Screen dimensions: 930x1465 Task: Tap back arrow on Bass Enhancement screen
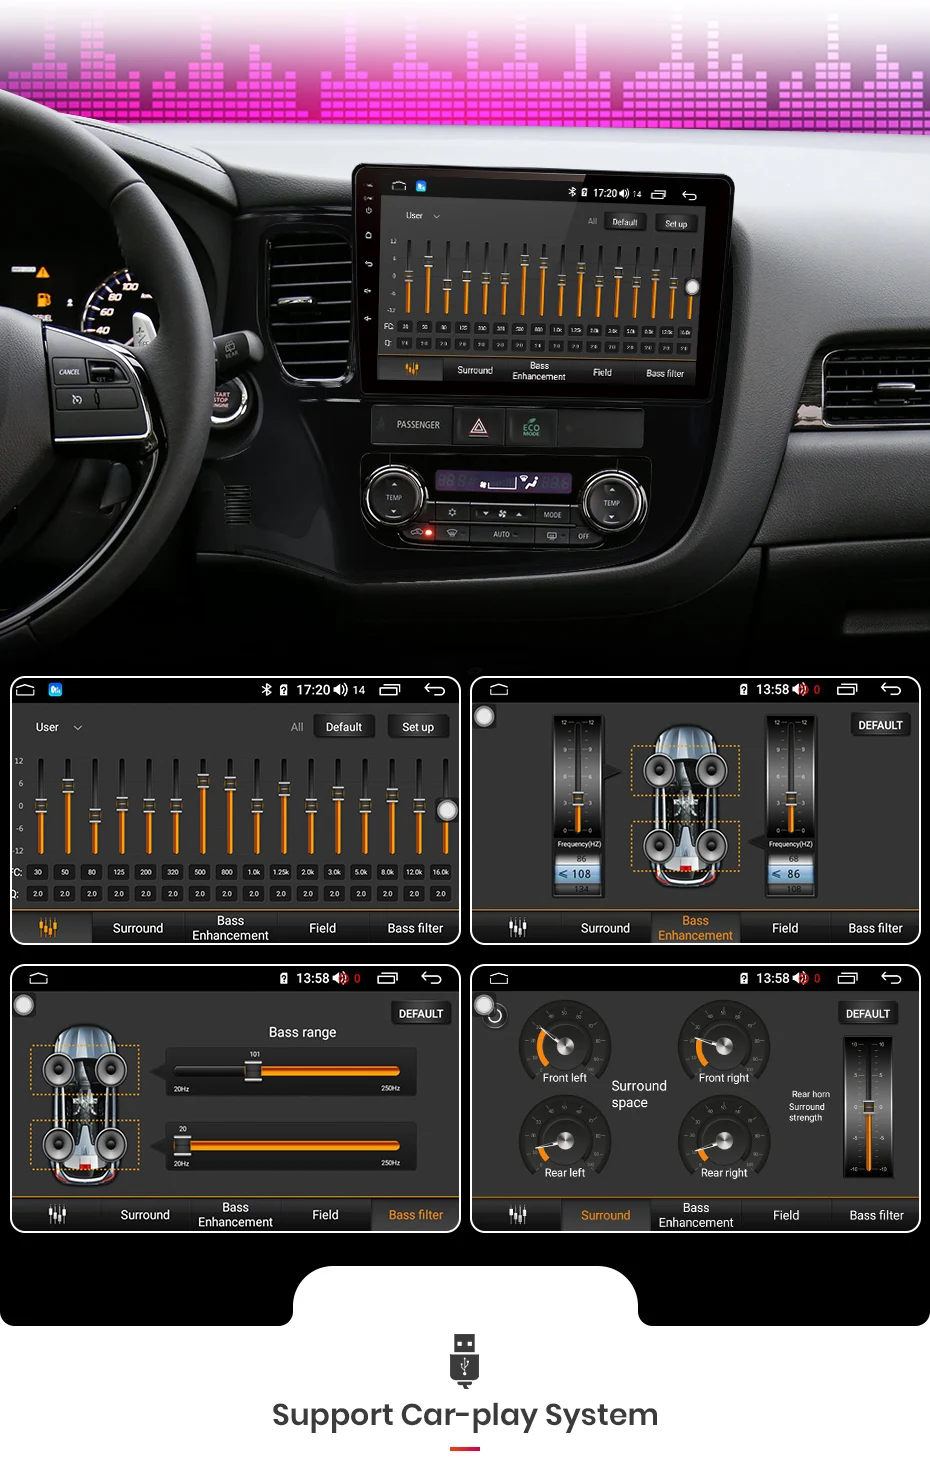click(x=891, y=690)
